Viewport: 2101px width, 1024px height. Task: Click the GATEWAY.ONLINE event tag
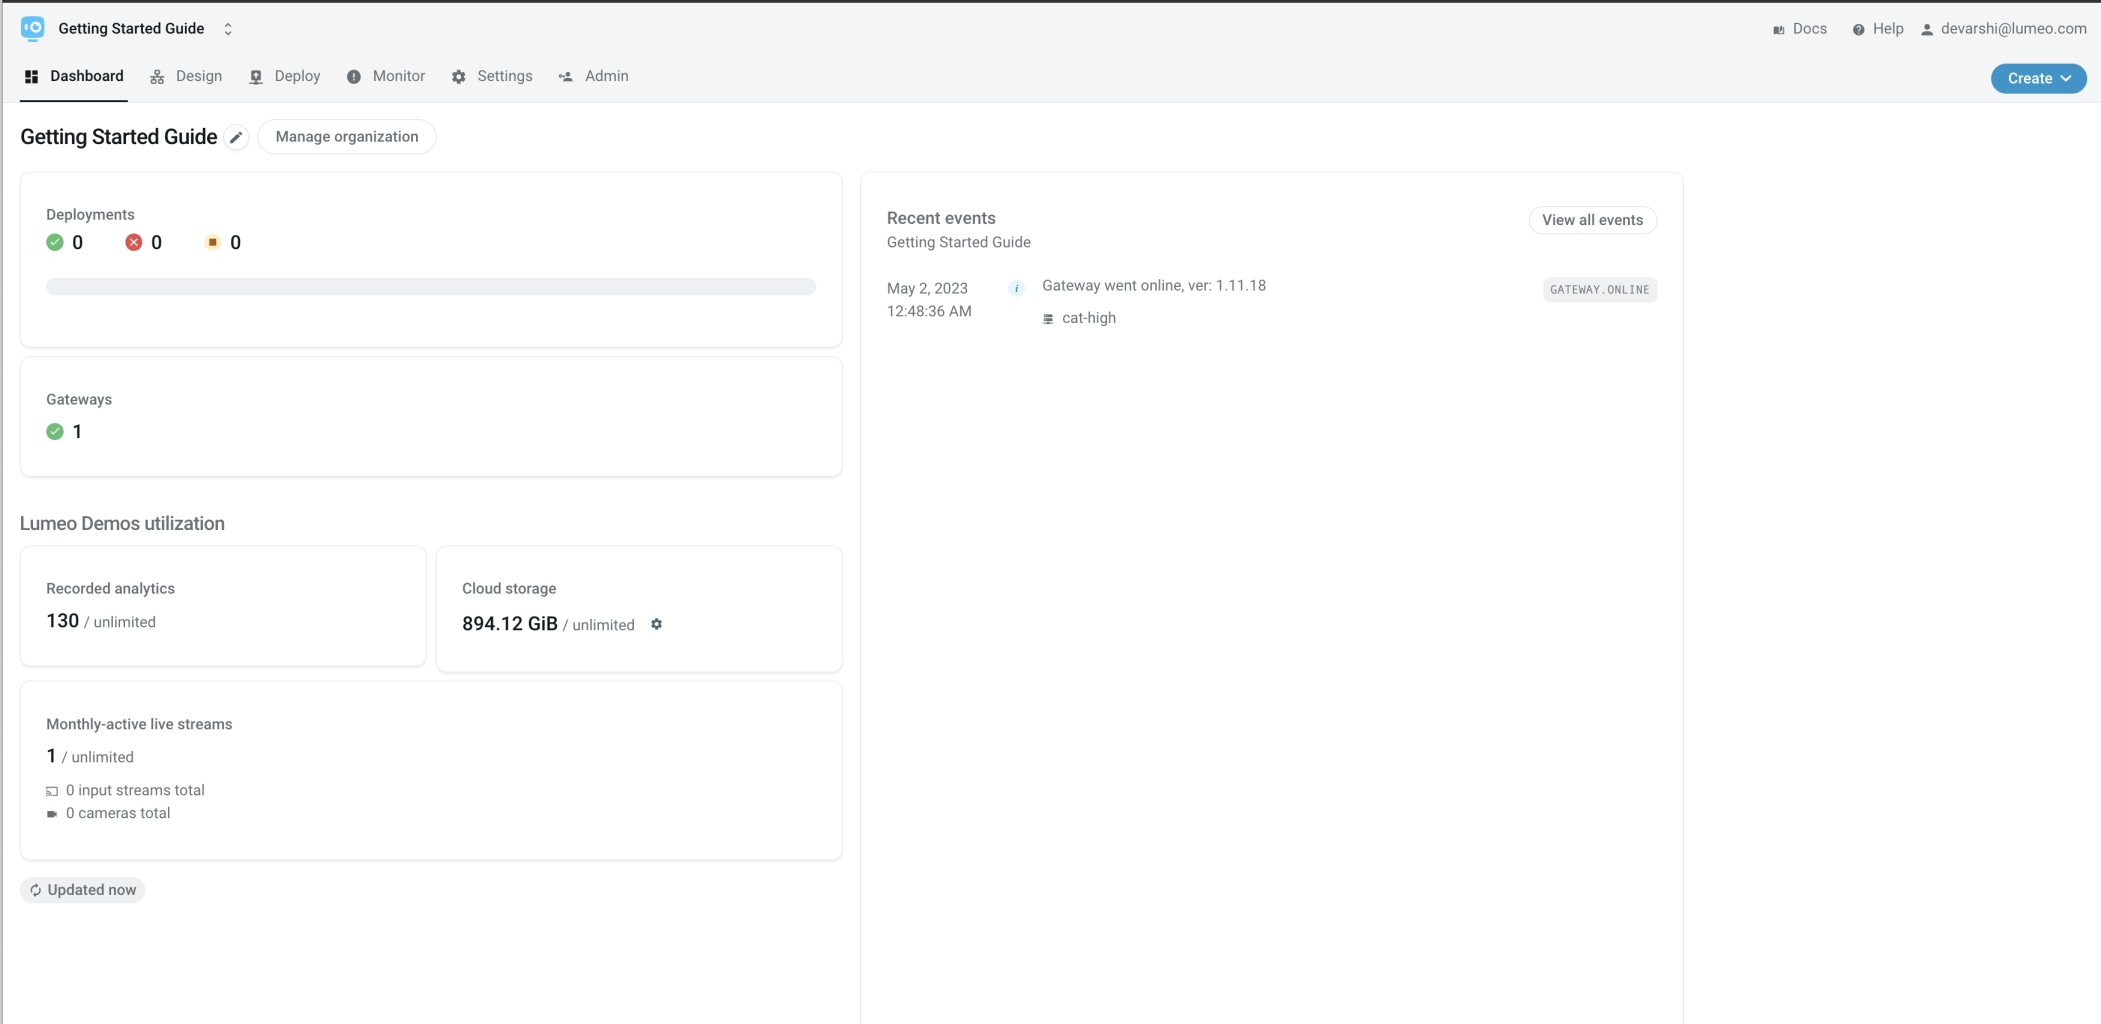1599,290
